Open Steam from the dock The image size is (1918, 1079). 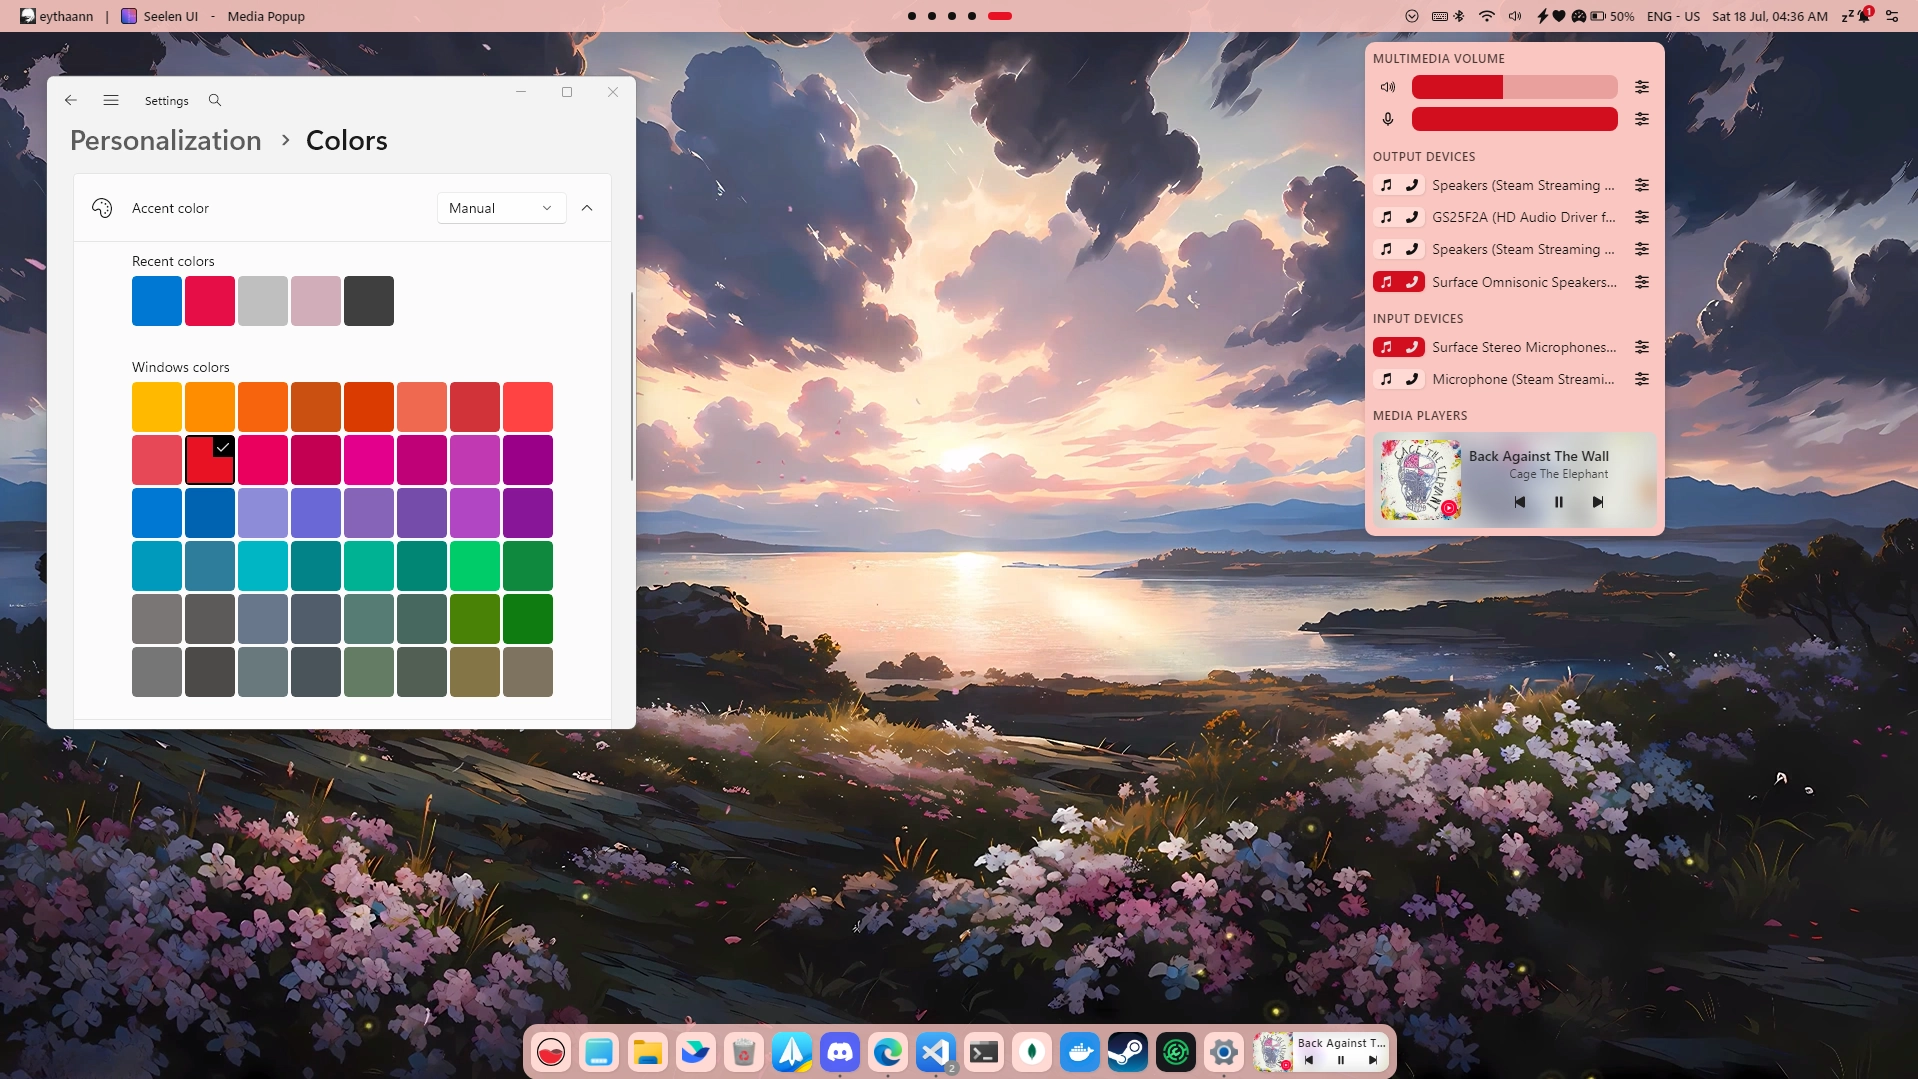point(1128,1052)
